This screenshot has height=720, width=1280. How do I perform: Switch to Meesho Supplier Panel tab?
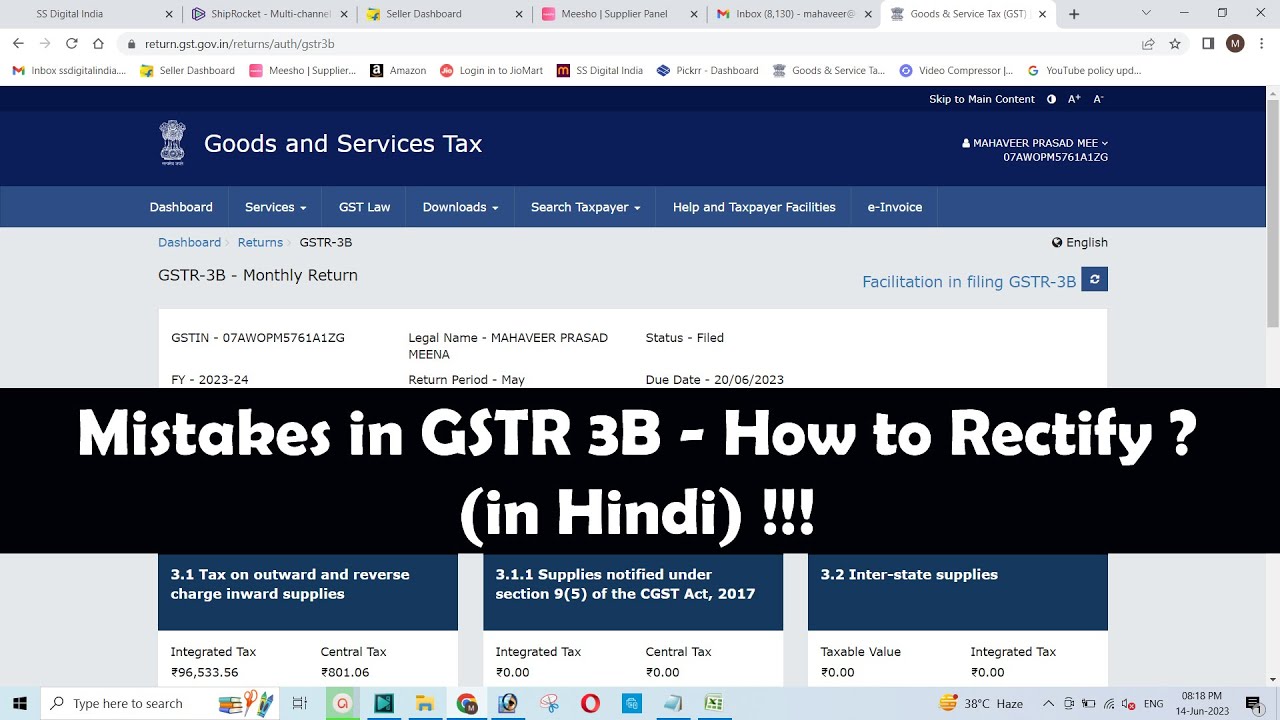pos(620,14)
